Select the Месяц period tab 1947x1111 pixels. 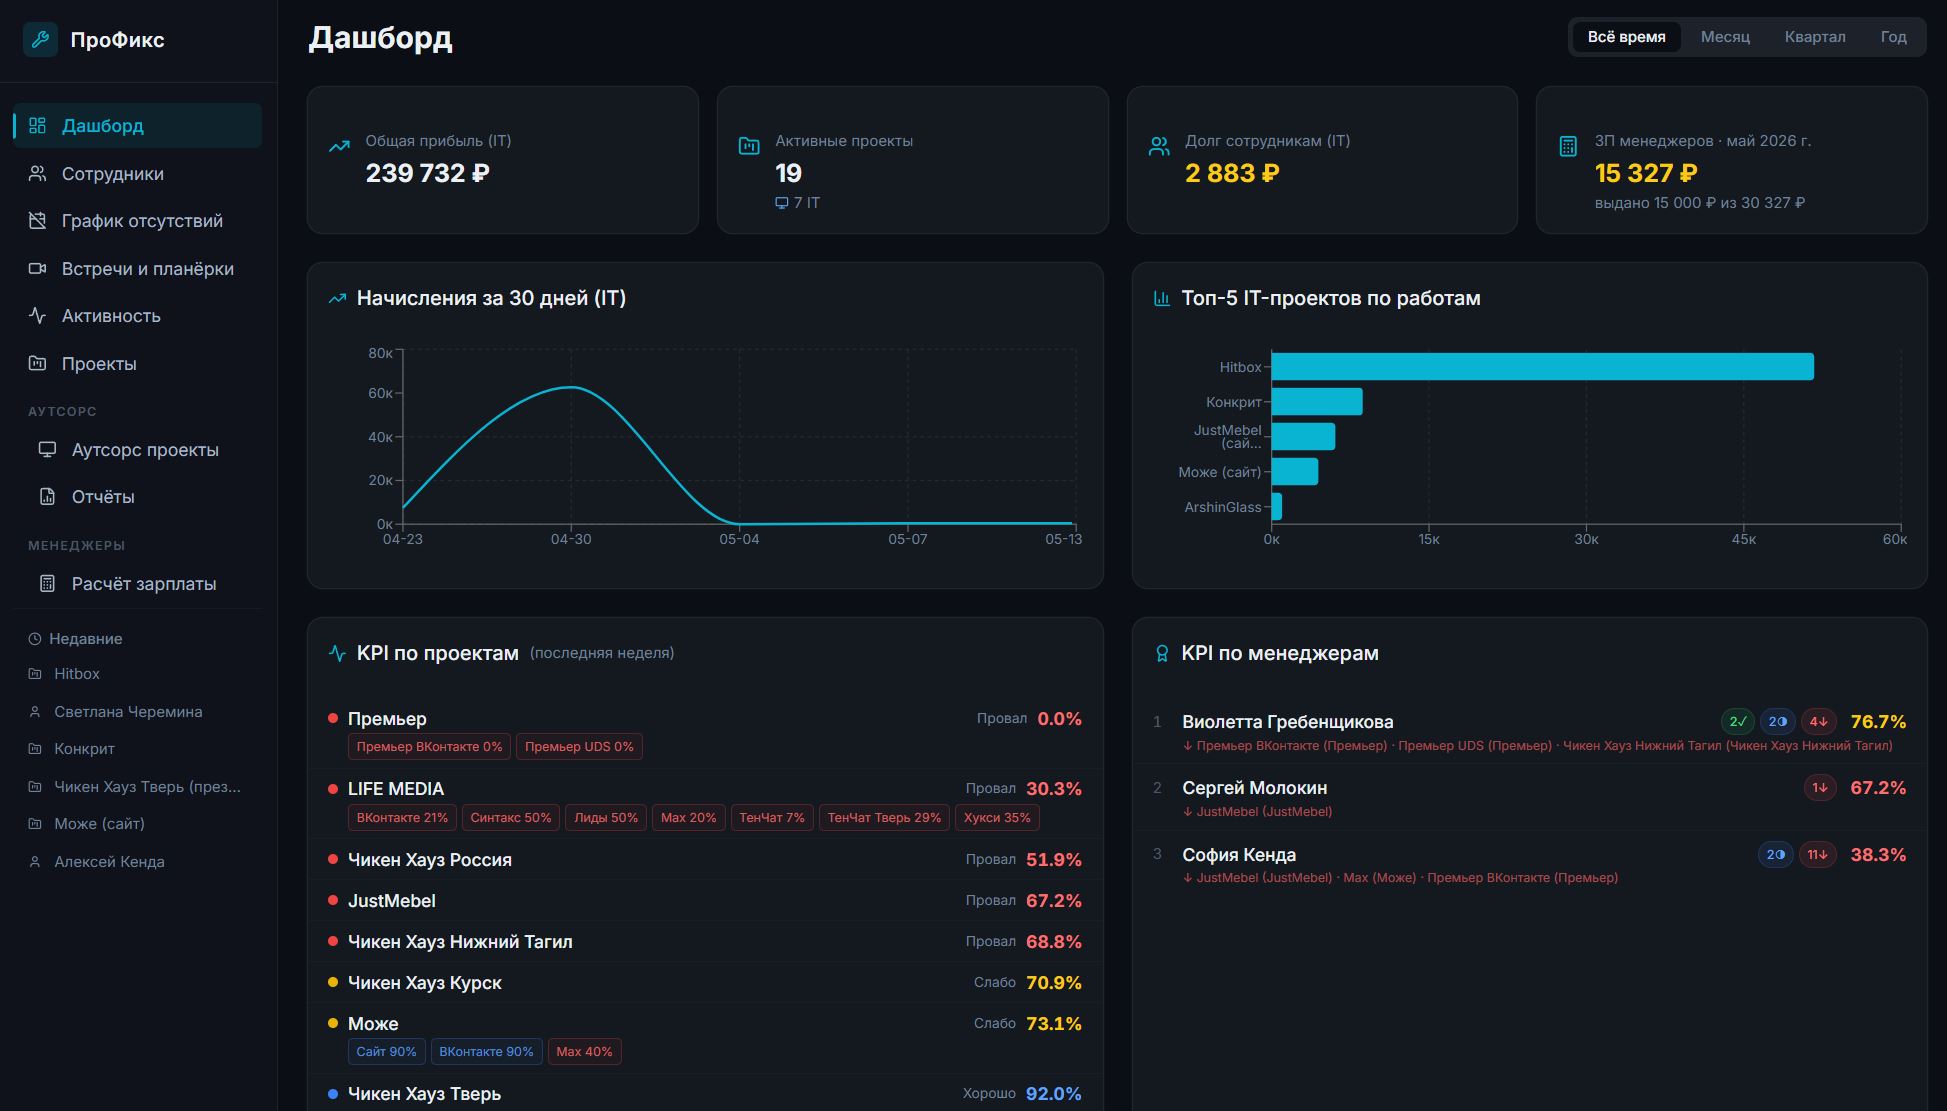(x=1725, y=37)
